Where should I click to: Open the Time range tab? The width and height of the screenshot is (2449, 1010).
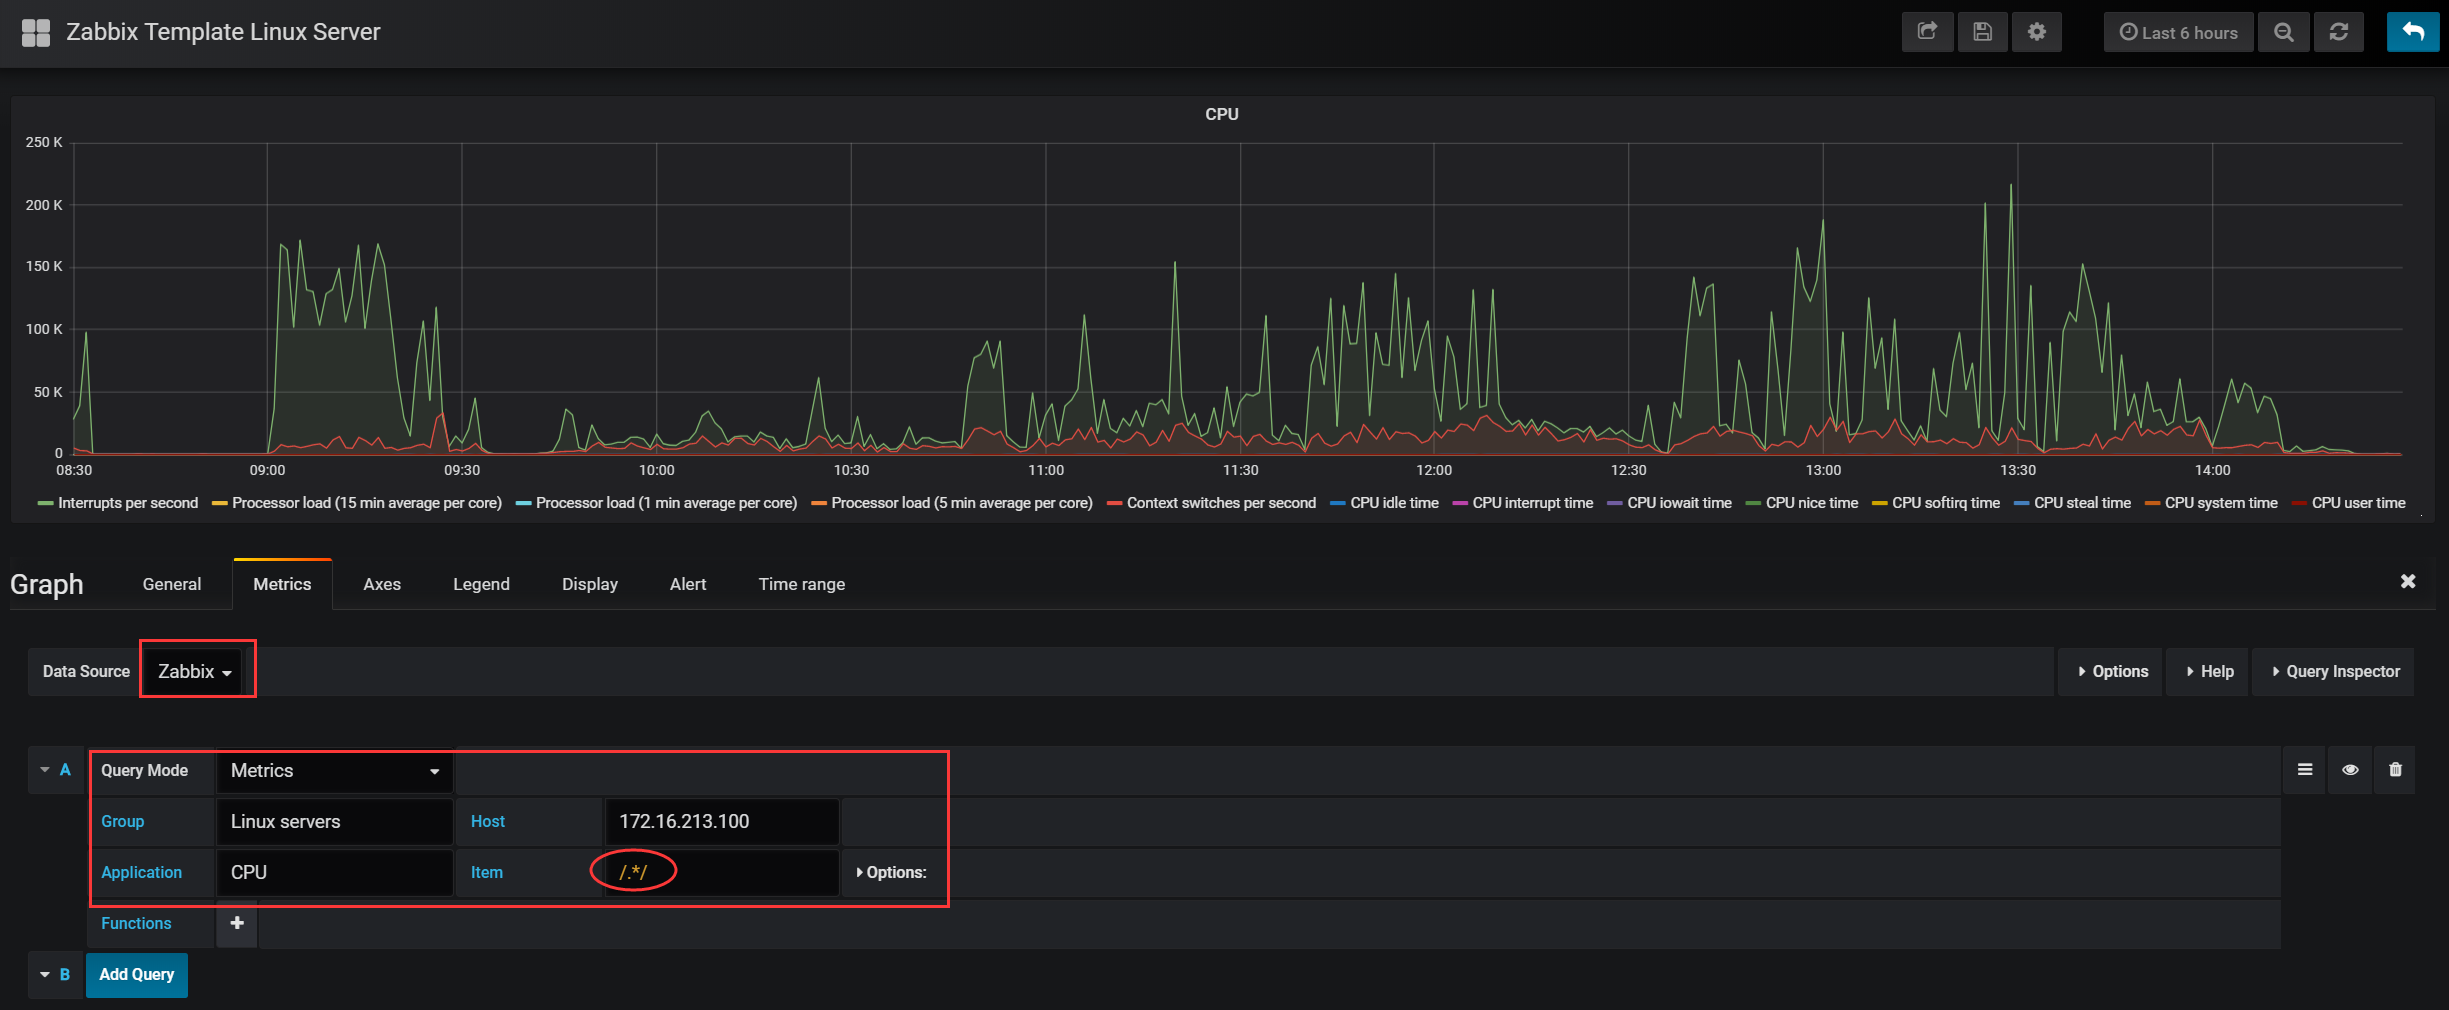pyautogui.click(x=802, y=584)
